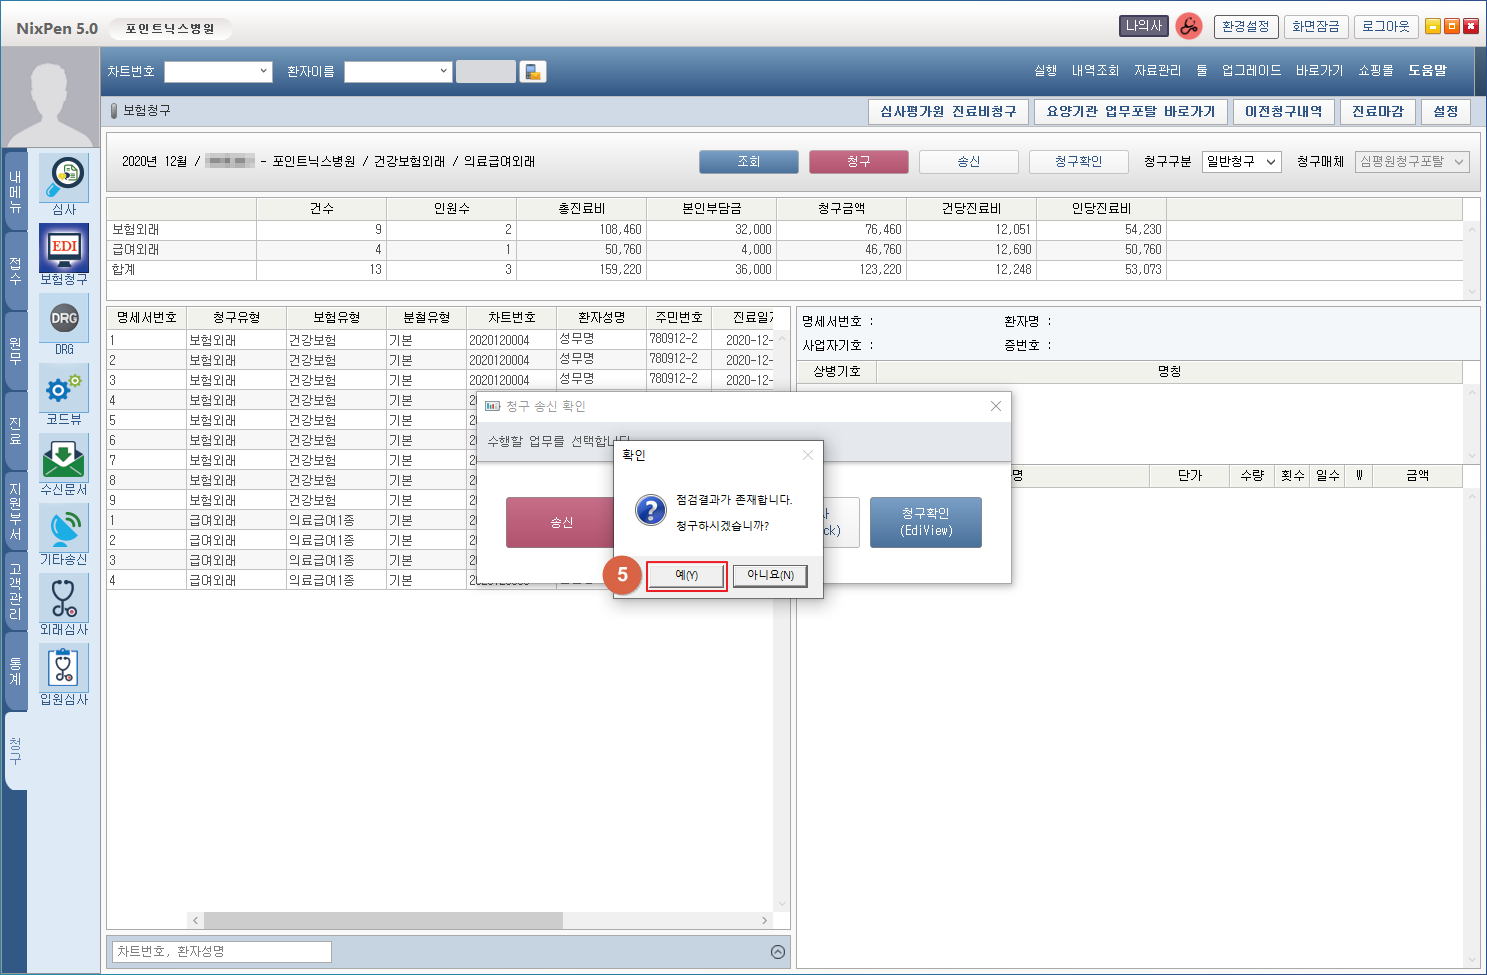Open the 코드뷰 gear icon

64,388
